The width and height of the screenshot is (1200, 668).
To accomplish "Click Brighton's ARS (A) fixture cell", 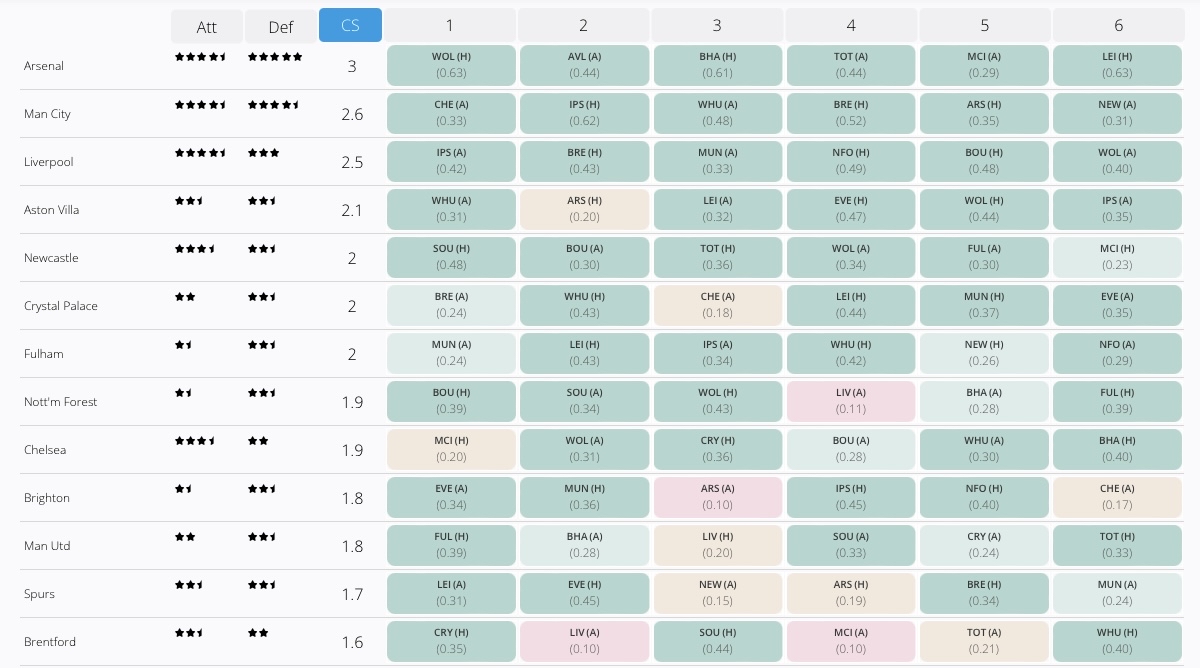I will pyautogui.click(x=718, y=497).
